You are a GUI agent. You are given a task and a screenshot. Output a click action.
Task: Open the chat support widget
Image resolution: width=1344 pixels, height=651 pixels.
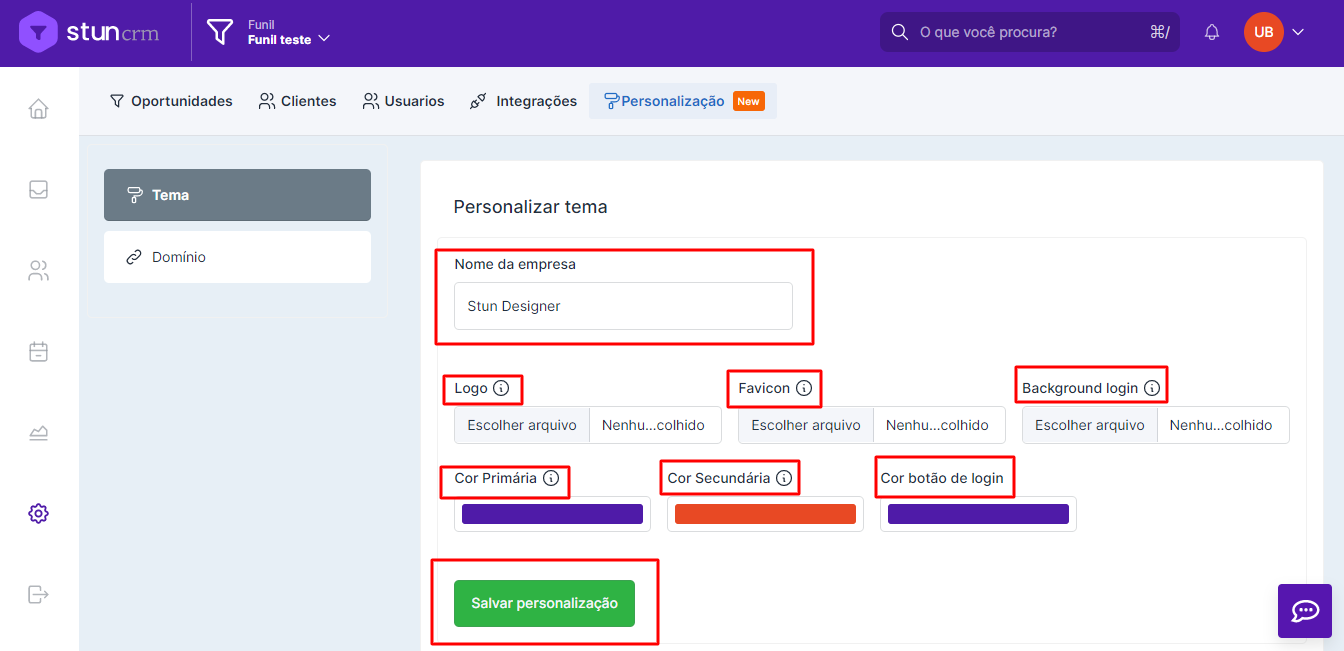pyautogui.click(x=1305, y=611)
